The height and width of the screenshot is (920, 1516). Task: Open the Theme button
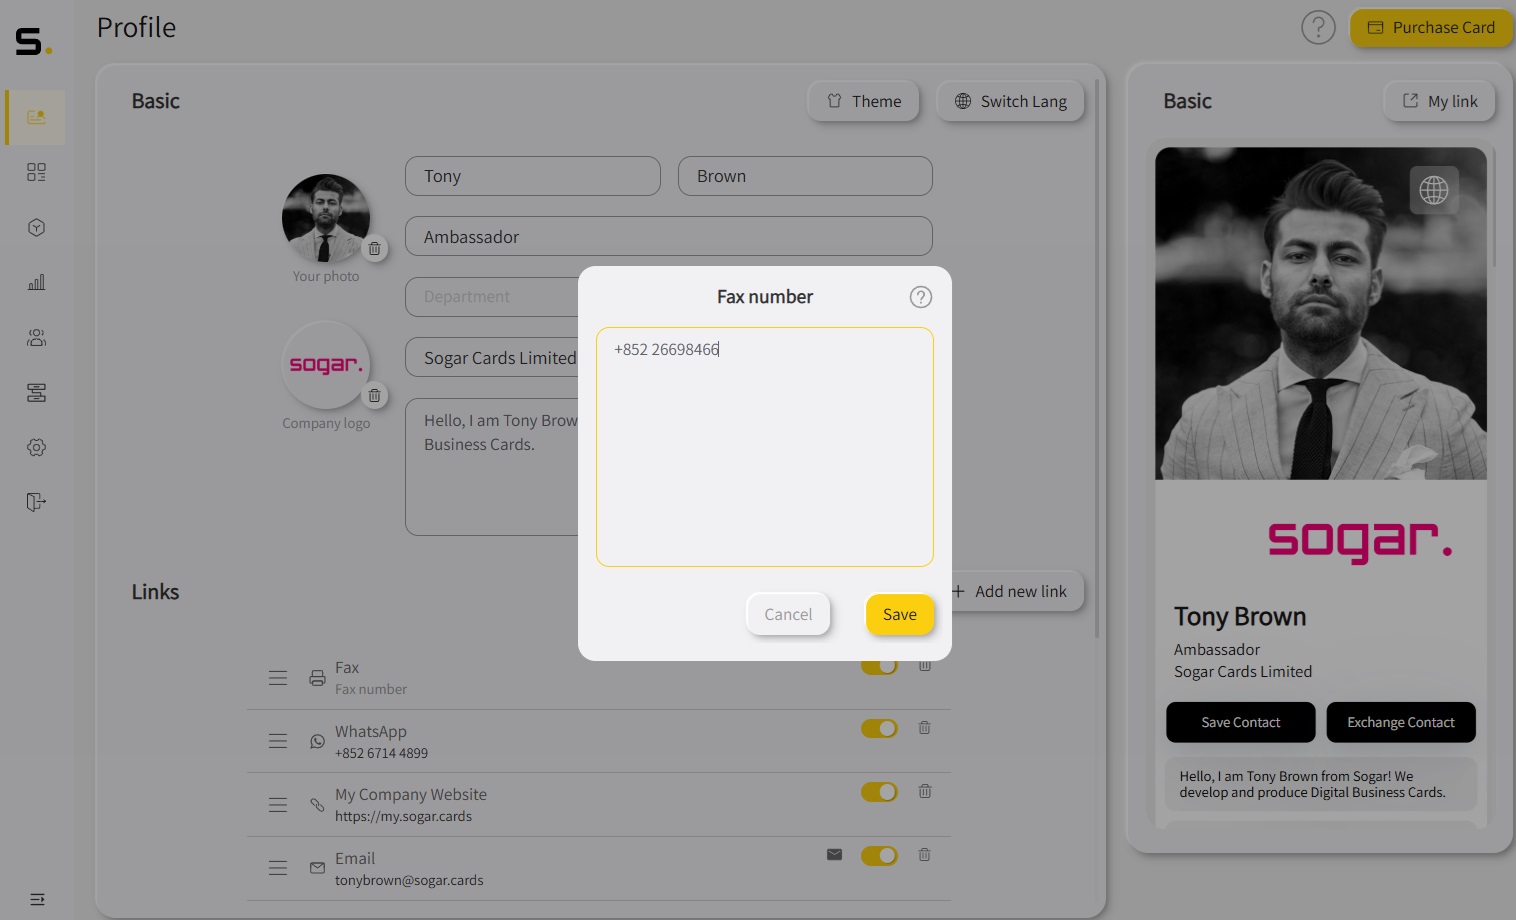863,101
